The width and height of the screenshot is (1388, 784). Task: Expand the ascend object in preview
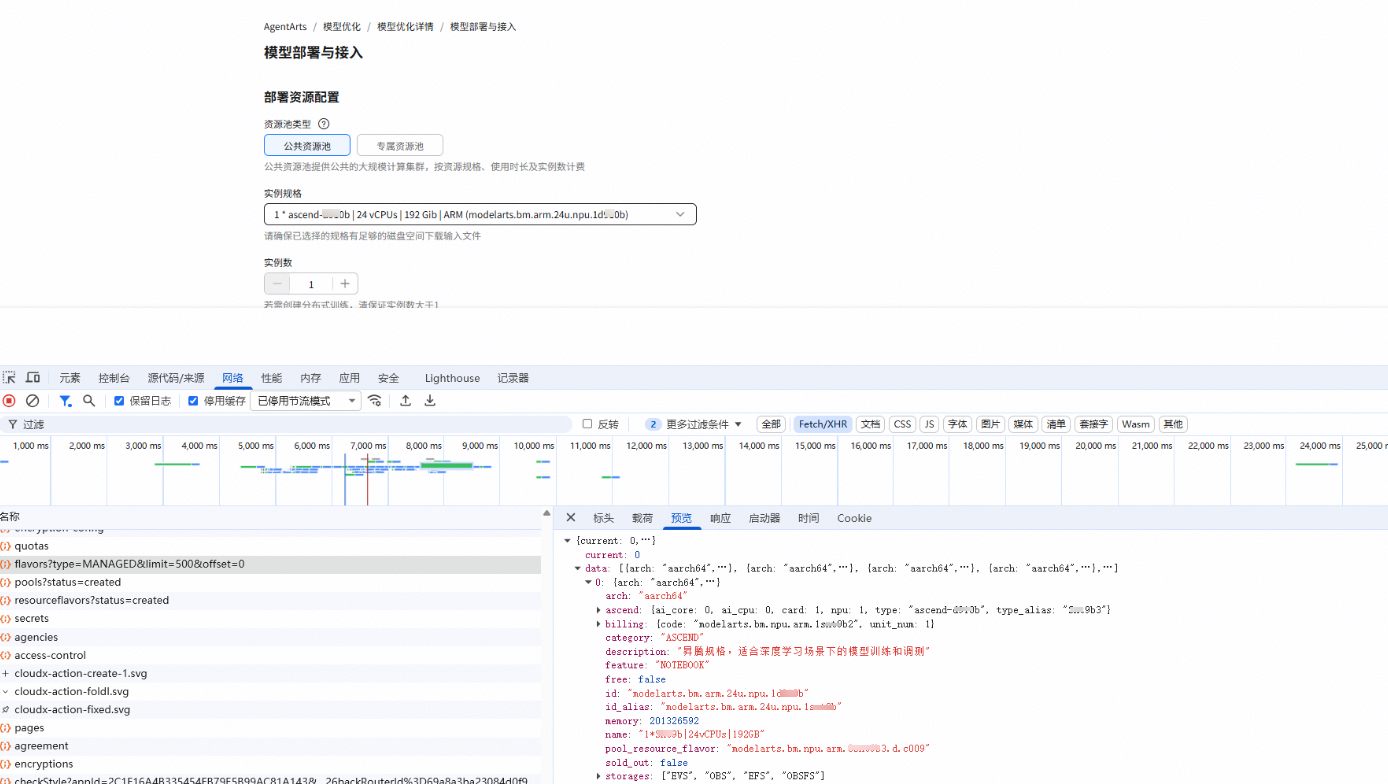coord(599,610)
